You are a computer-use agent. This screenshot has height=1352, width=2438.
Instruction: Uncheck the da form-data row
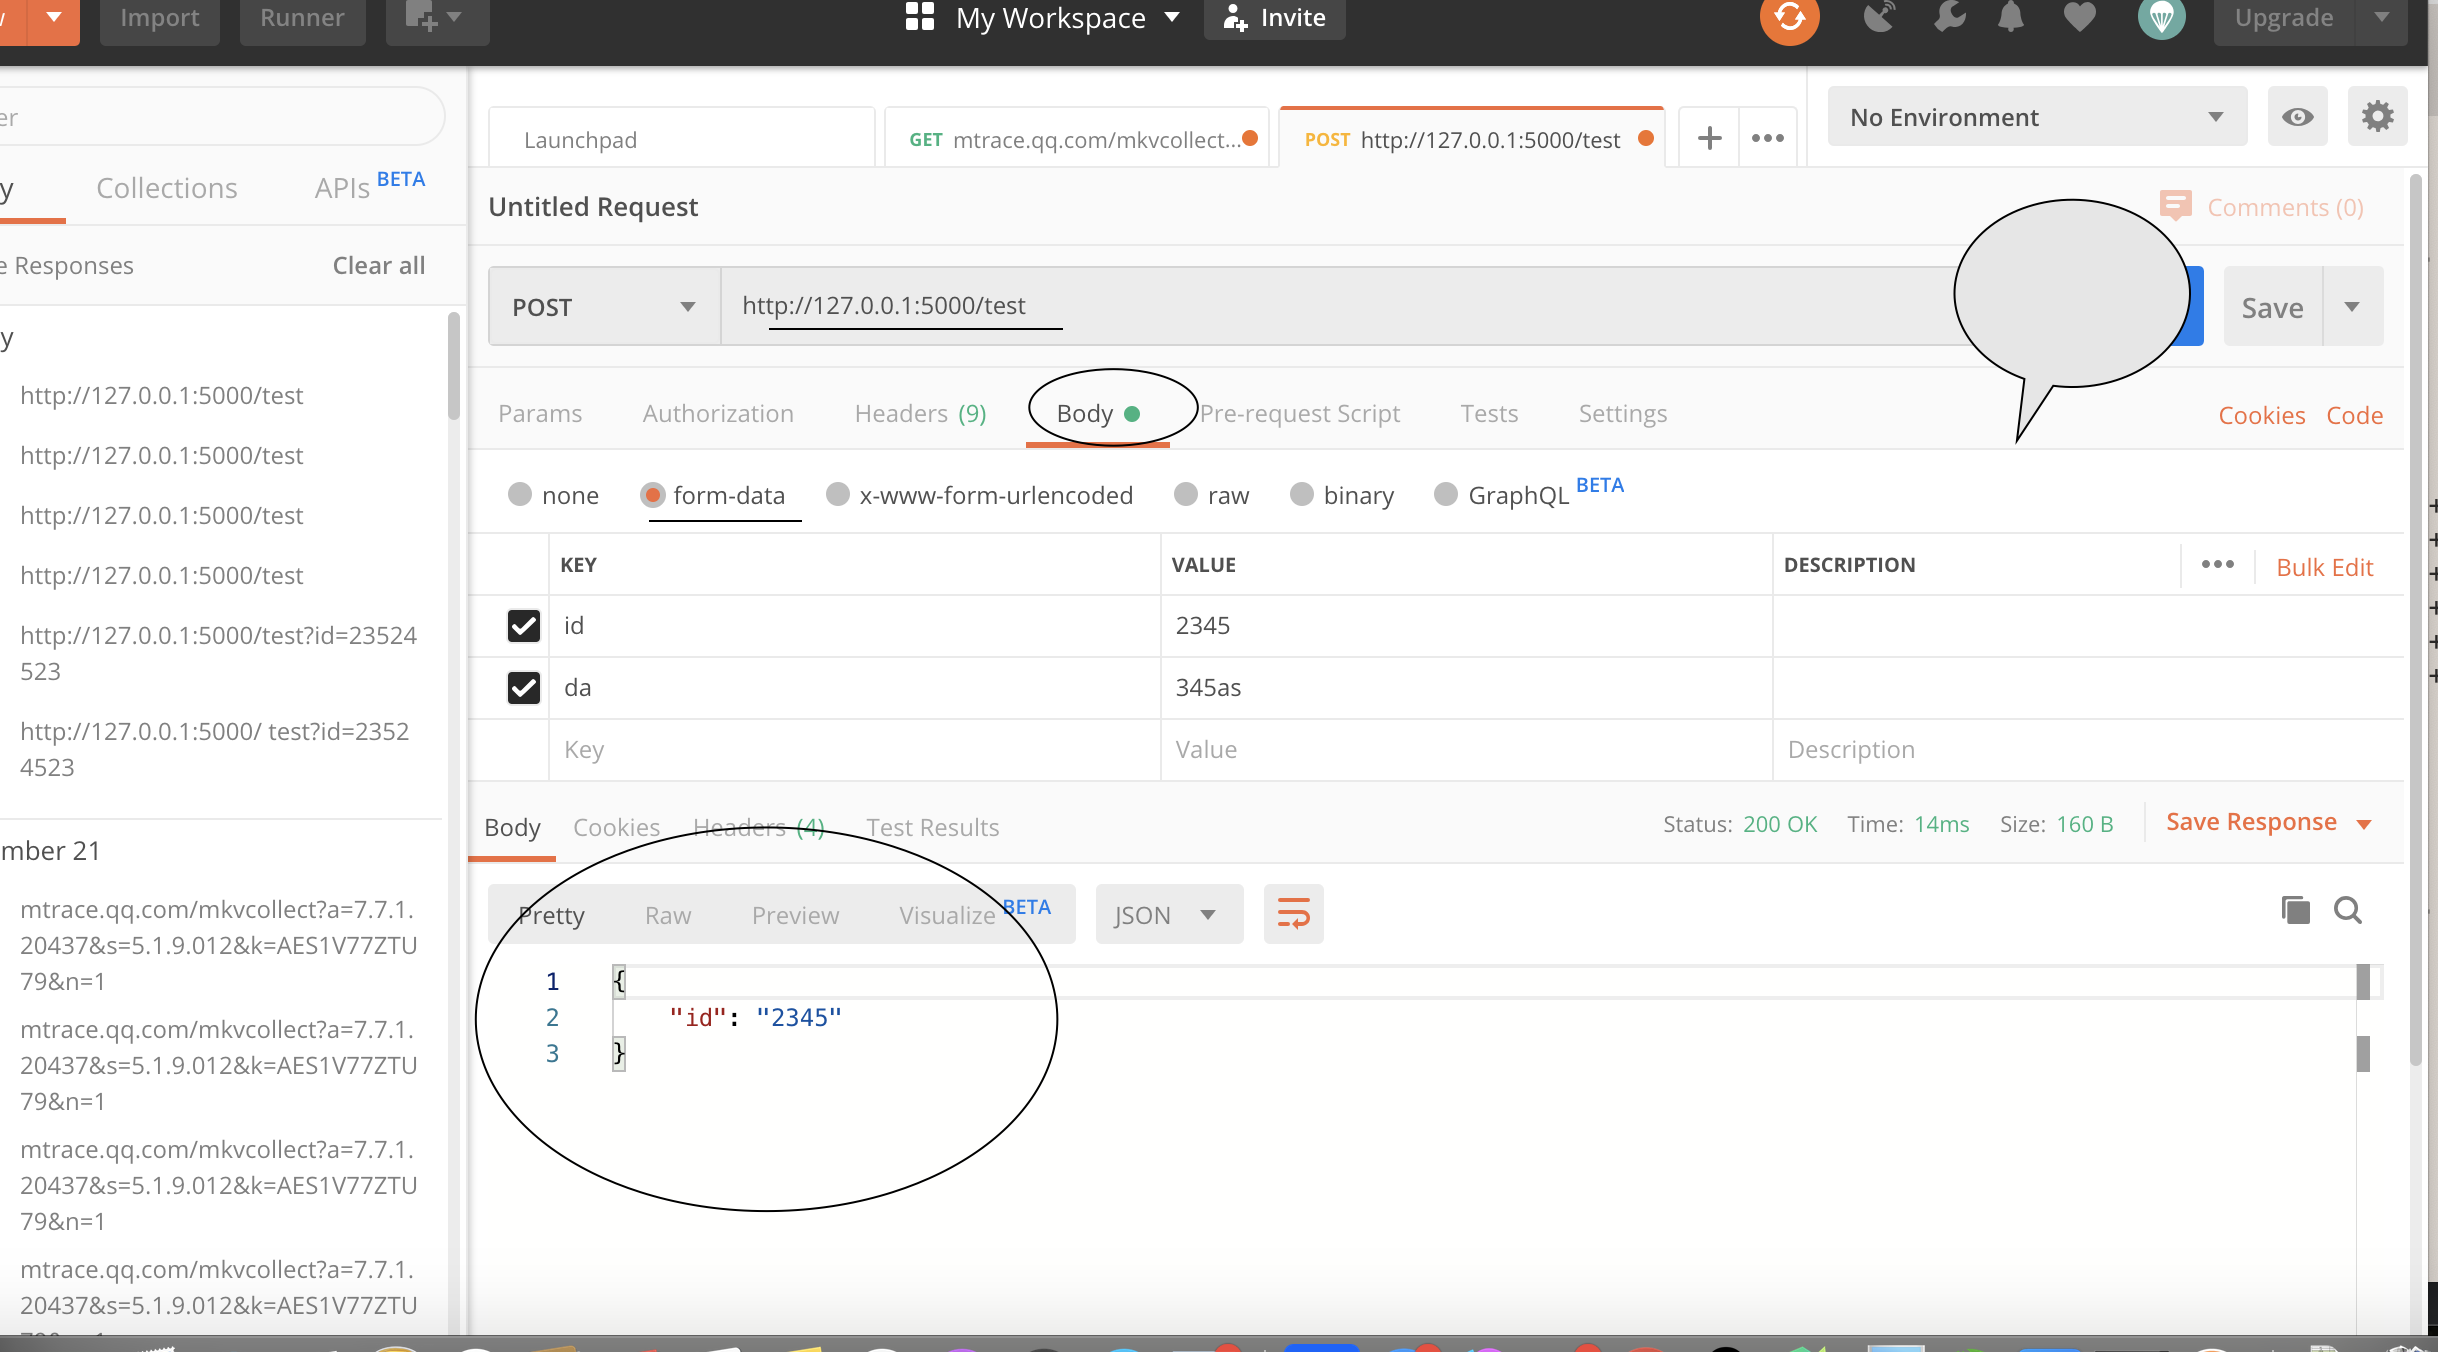523,688
